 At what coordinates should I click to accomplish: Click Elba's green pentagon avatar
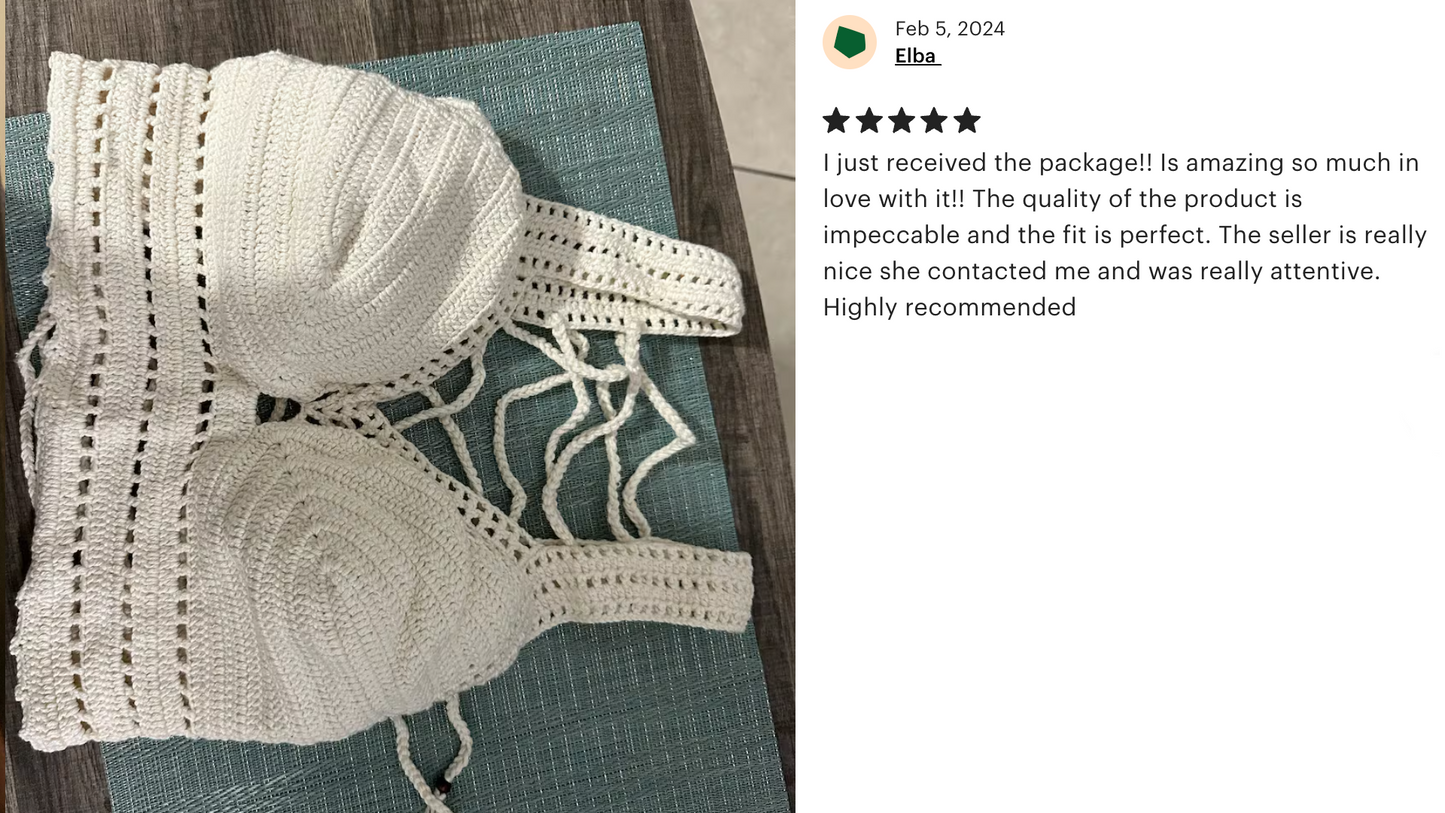[849, 42]
